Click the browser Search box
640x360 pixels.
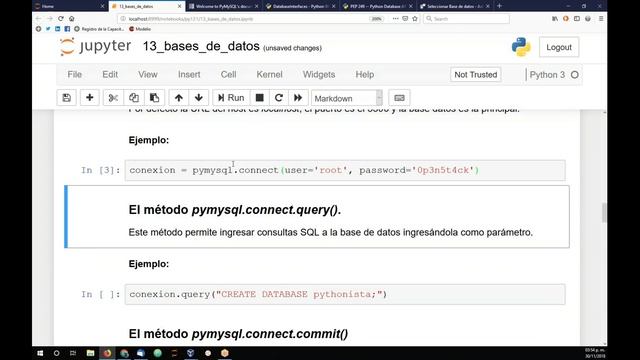coord(467,19)
